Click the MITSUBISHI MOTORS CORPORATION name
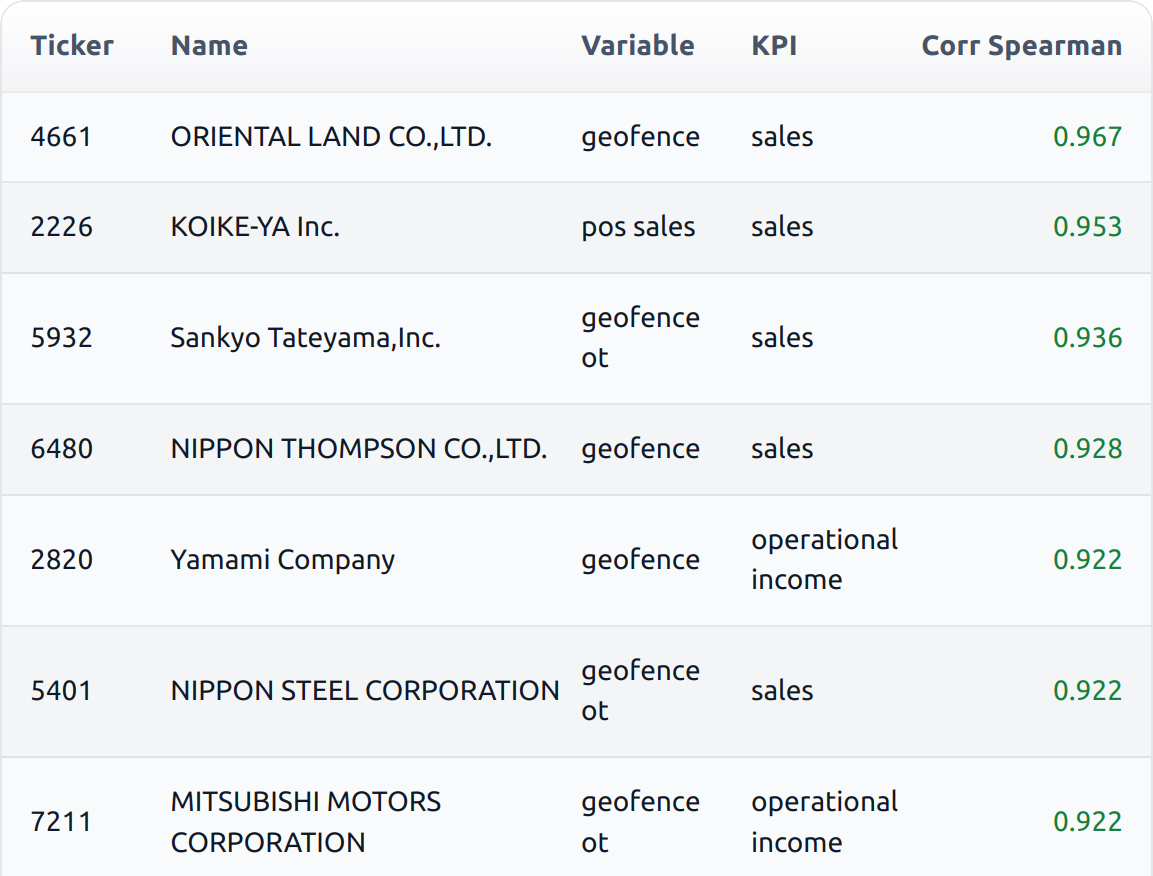The width and height of the screenshot is (1153, 876). pyautogui.click(x=304, y=822)
